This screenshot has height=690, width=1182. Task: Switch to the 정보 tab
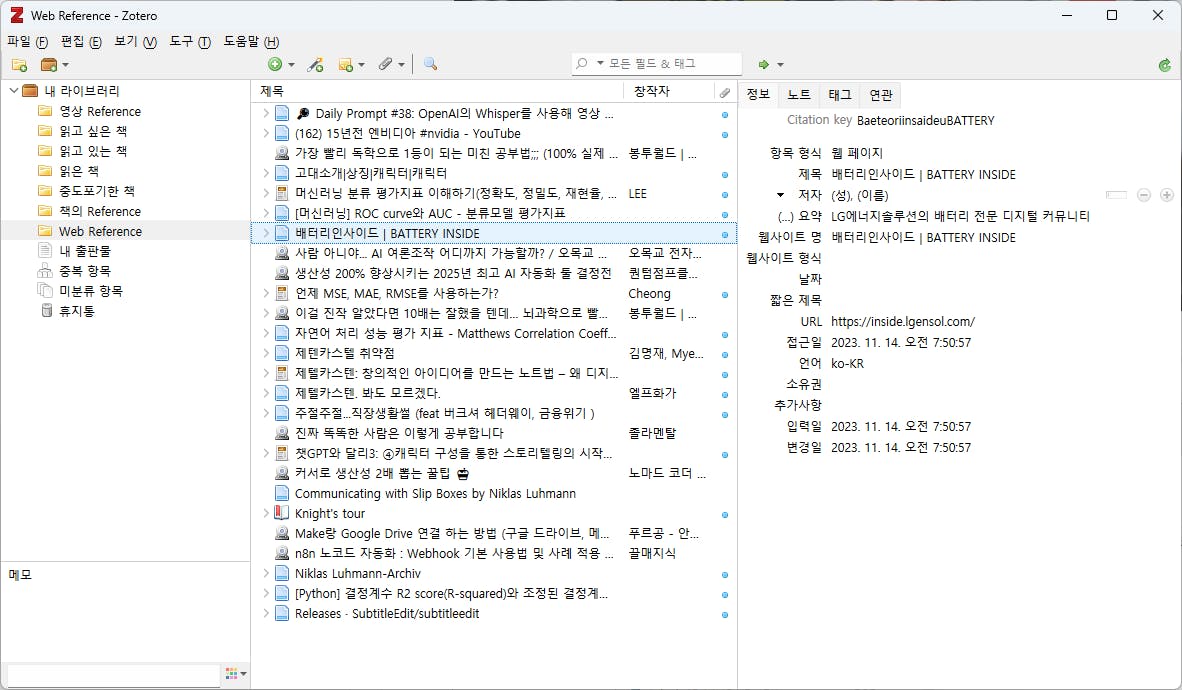point(758,94)
